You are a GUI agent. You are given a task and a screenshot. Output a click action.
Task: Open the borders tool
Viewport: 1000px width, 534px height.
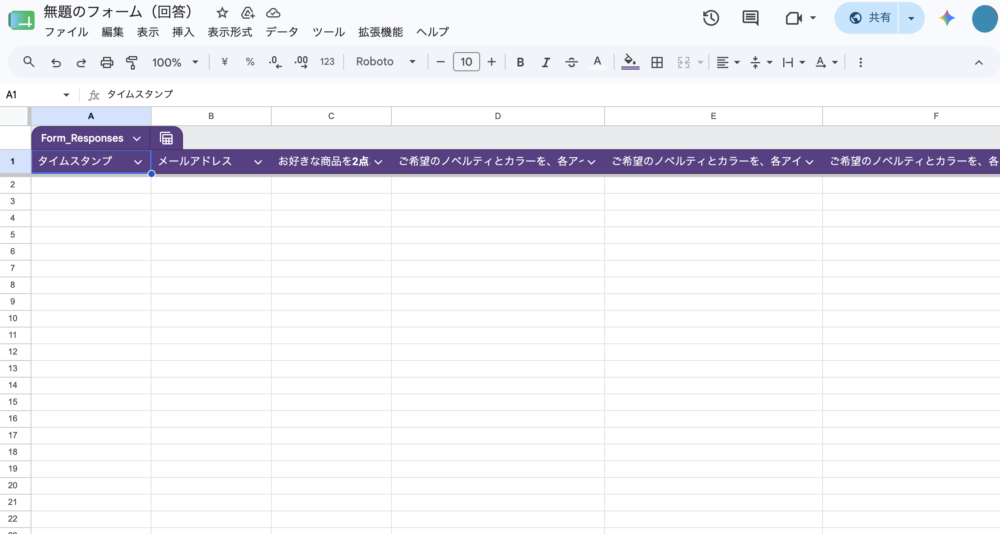point(657,62)
